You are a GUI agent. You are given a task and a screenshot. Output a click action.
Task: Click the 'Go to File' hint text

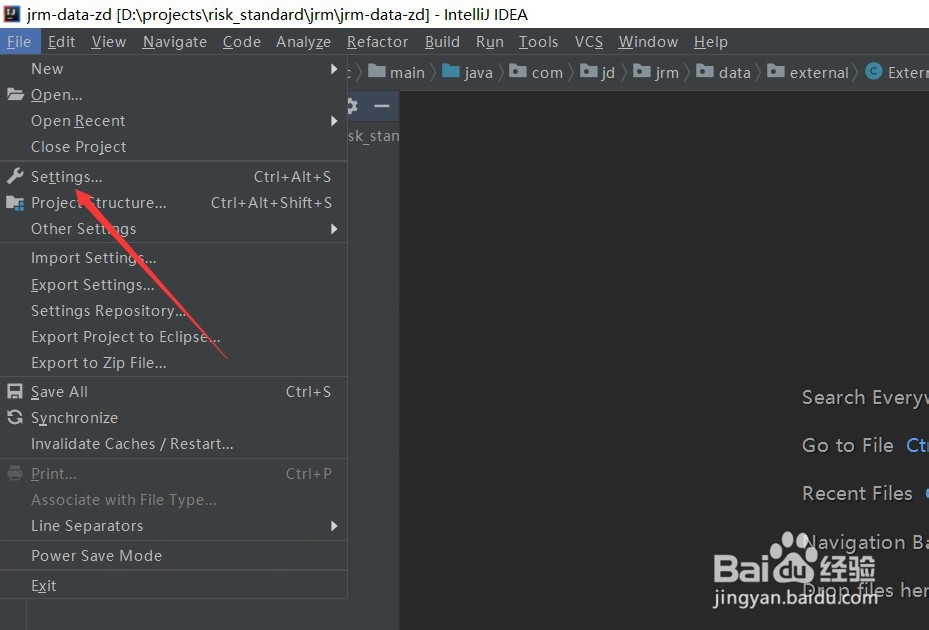pyautogui.click(x=847, y=445)
